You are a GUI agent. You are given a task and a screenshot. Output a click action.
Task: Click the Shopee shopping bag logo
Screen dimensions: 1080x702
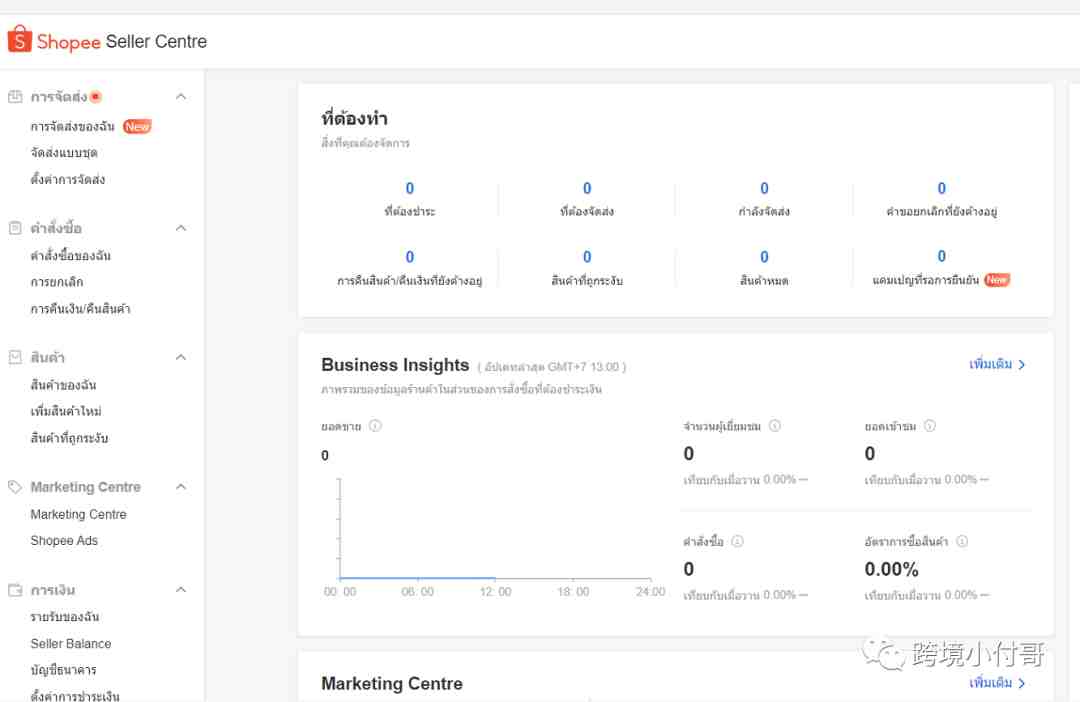(x=20, y=39)
